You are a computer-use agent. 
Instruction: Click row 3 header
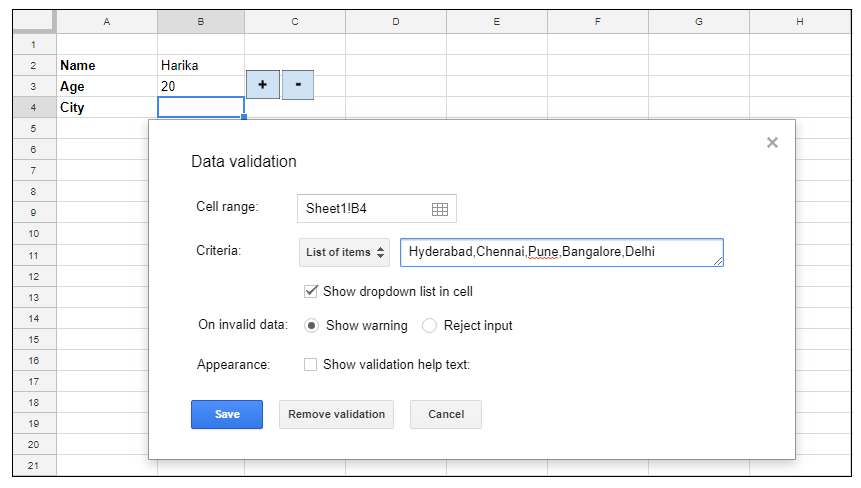tap(34, 87)
